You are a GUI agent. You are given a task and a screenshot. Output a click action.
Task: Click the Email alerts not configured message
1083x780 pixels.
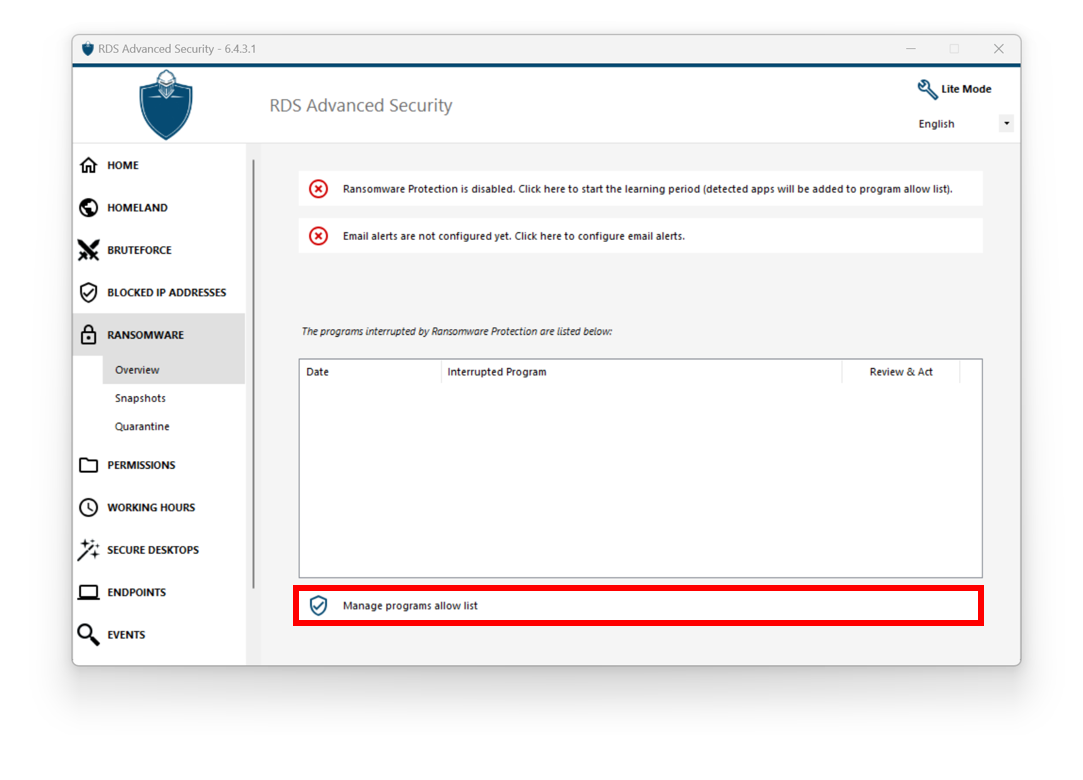pos(640,236)
